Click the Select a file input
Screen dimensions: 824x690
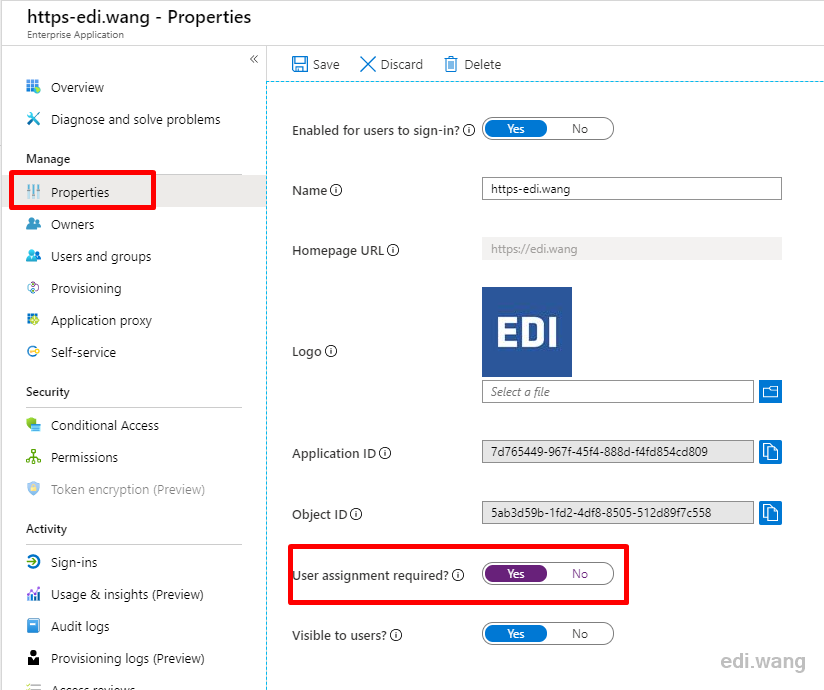pos(617,392)
